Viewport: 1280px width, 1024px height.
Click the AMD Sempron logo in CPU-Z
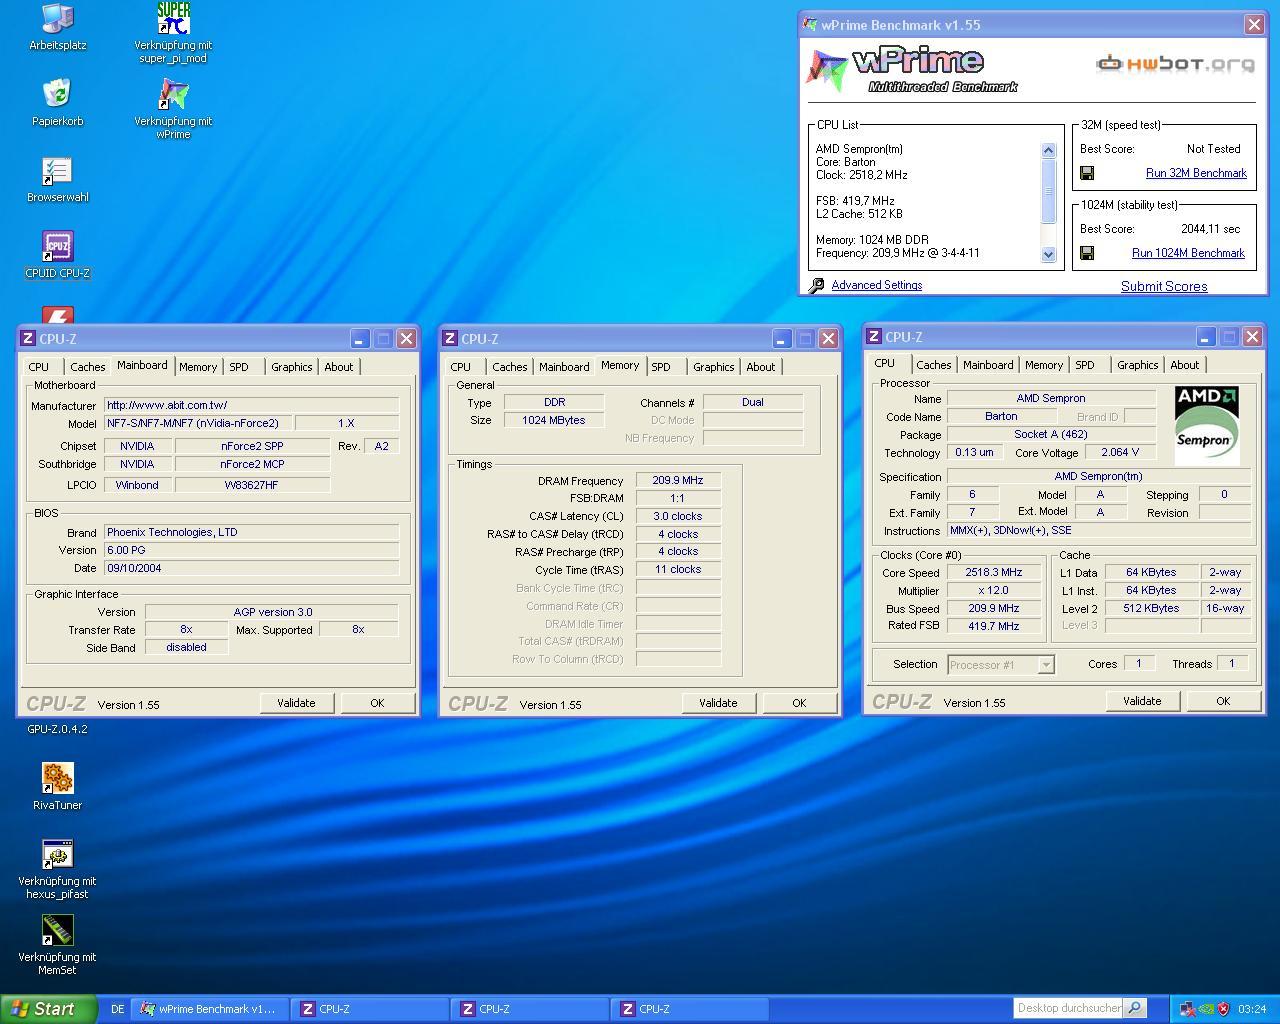(x=1207, y=426)
